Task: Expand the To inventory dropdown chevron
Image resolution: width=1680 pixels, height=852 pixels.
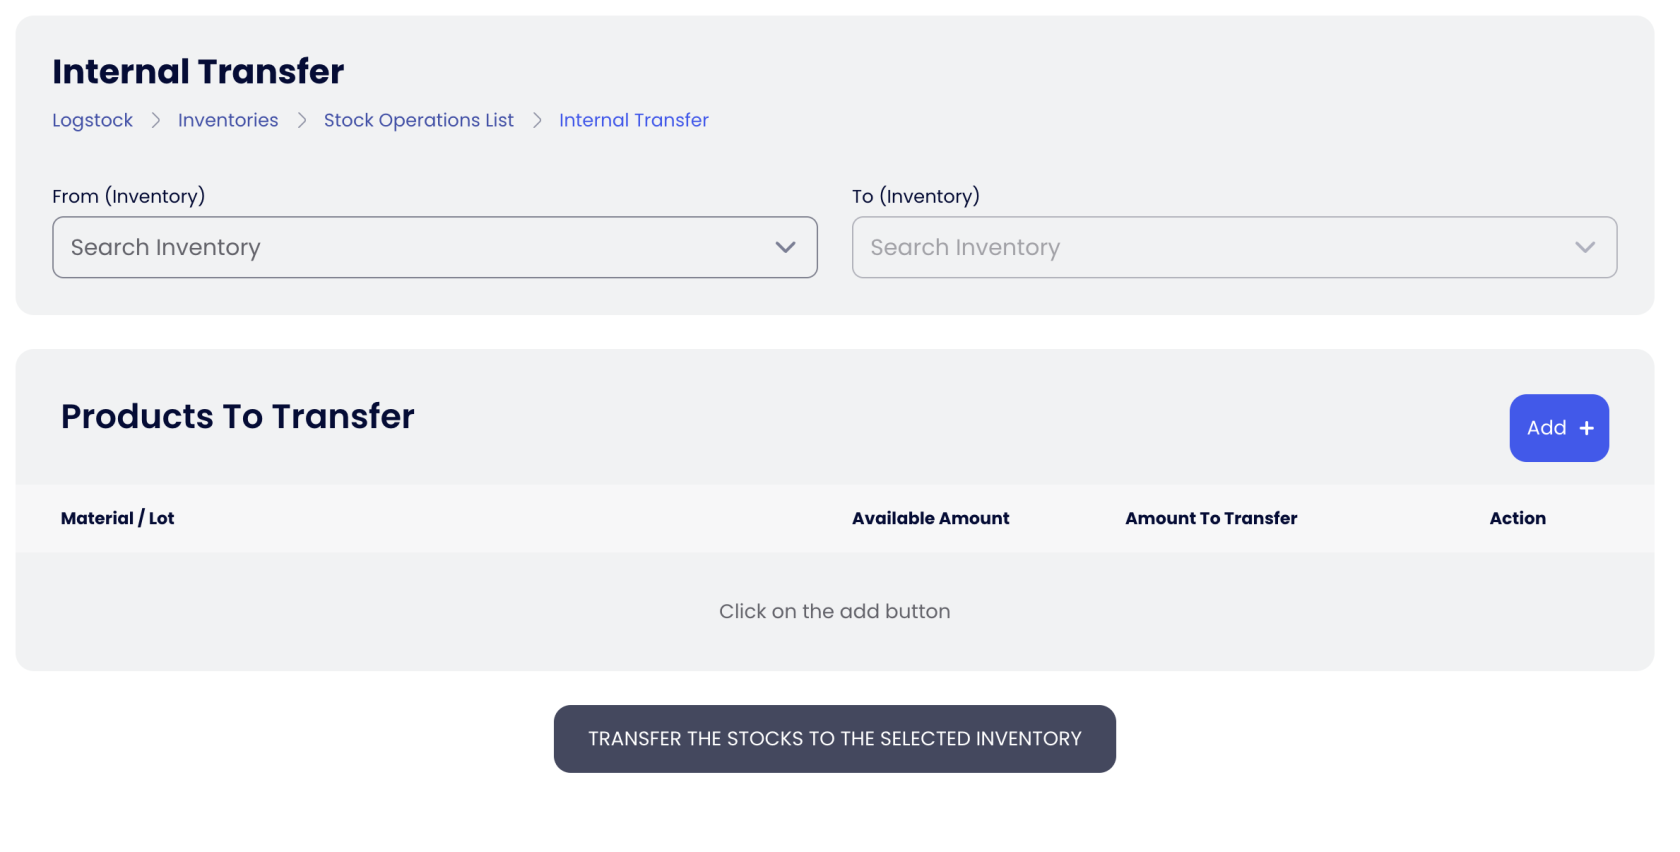Action: pos(1584,247)
